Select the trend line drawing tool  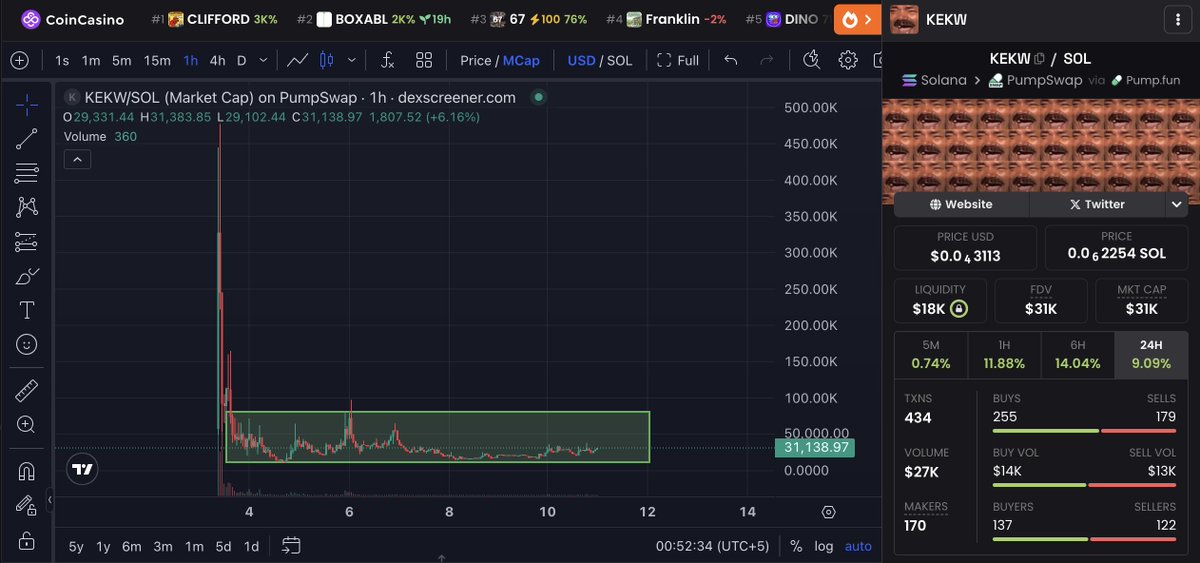point(27,139)
